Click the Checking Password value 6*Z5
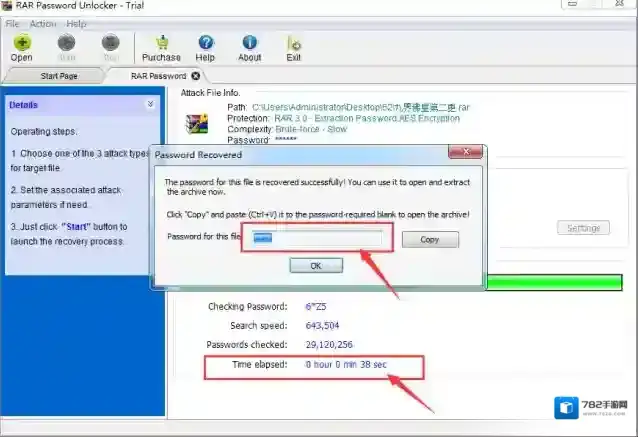 coord(316,306)
